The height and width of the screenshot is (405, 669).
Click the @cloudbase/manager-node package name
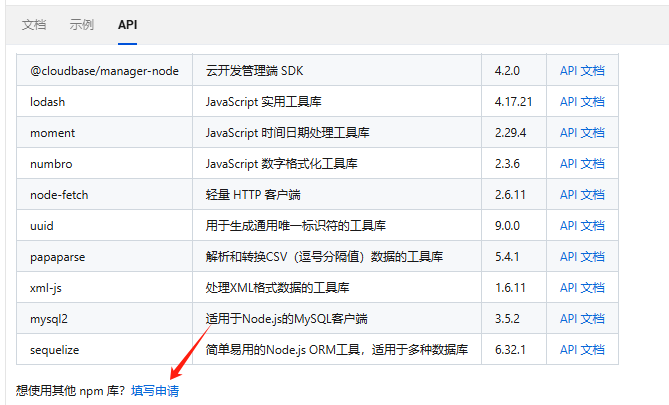tap(104, 70)
